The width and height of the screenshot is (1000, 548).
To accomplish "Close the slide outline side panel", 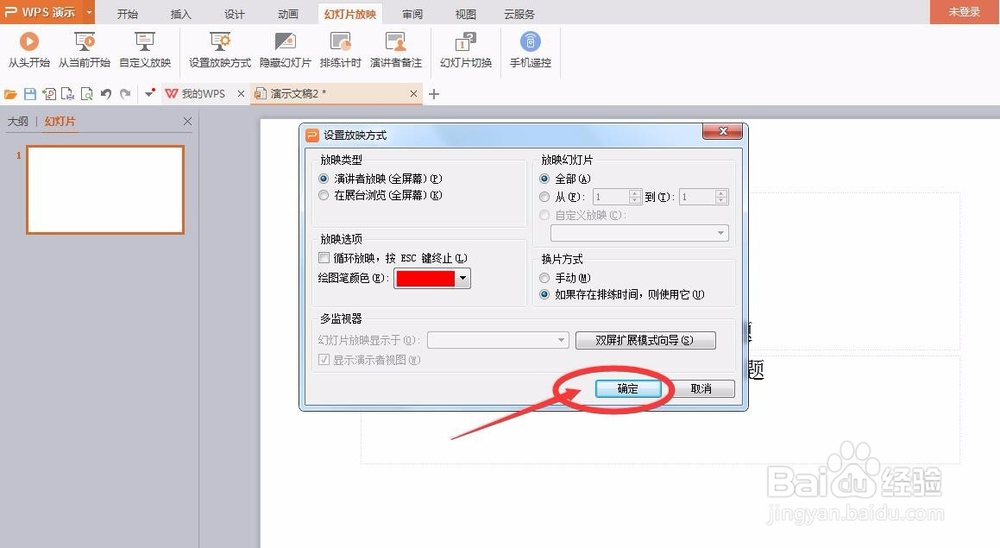I will (187, 121).
